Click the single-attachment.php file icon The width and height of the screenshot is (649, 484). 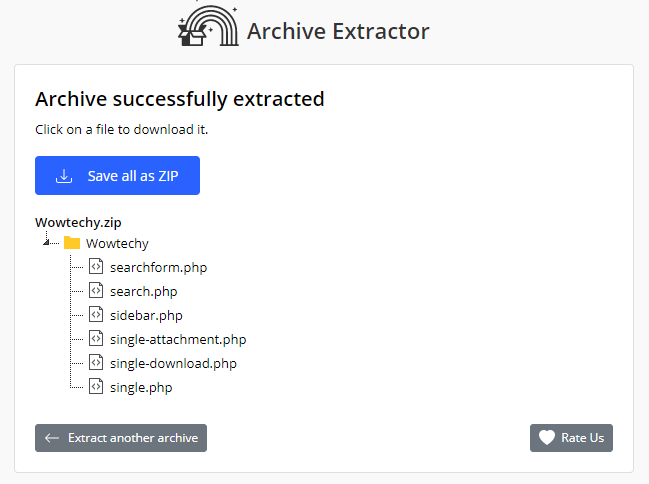tap(96, 339)
